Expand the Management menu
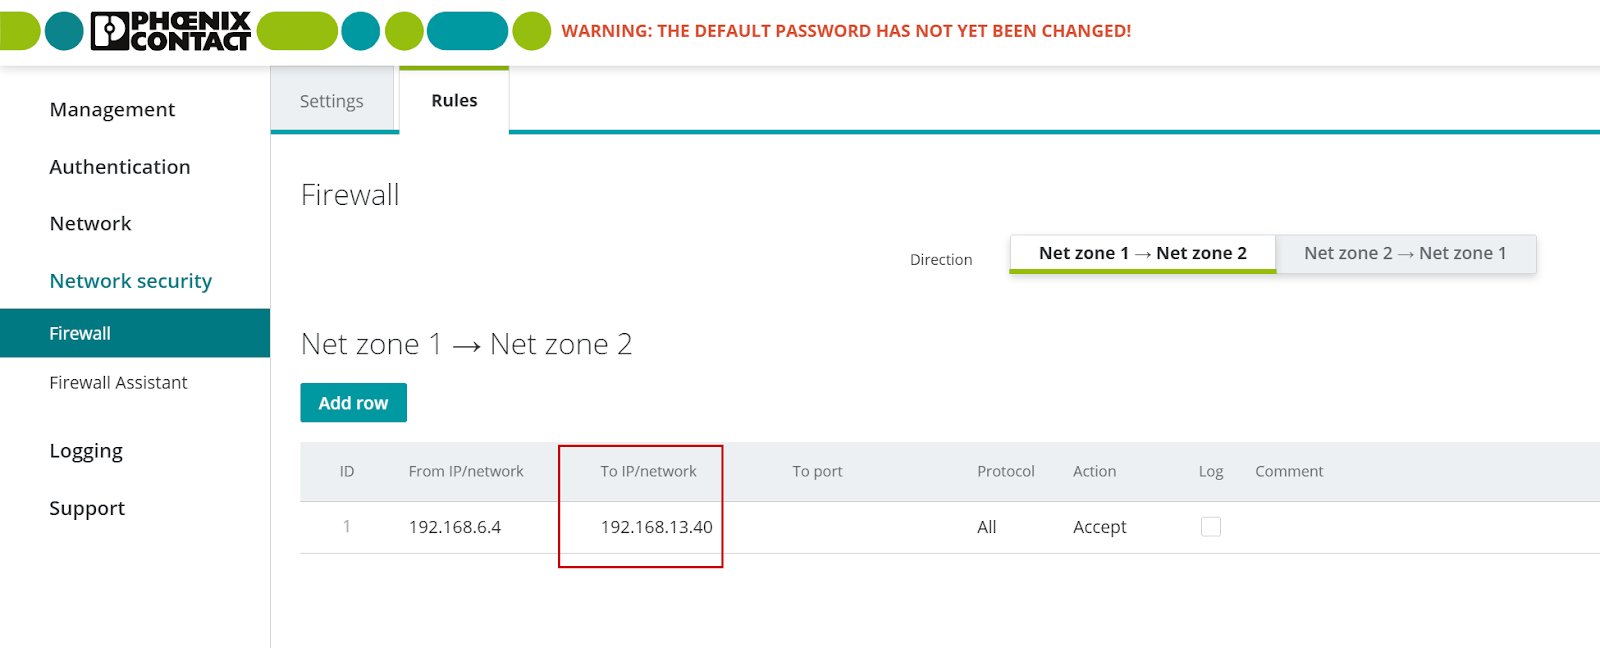 click(112, 110)
